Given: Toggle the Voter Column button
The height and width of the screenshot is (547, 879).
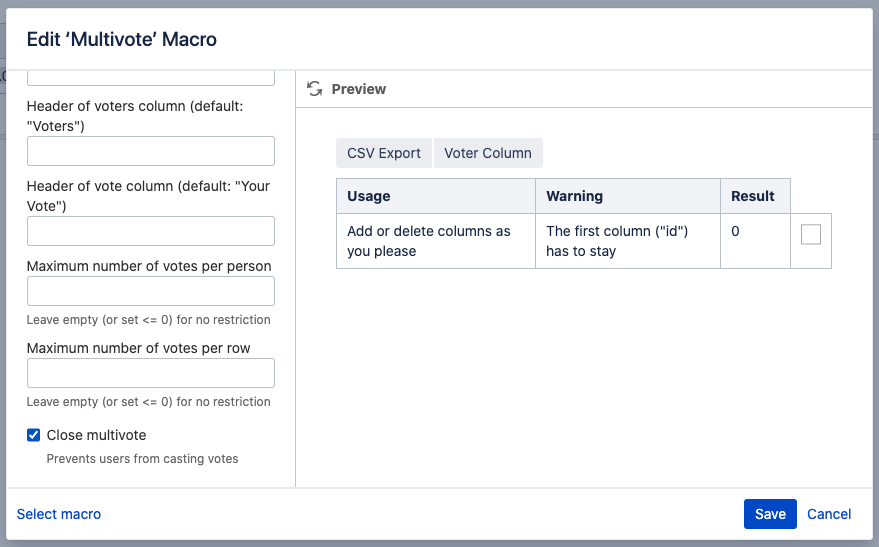Looking at the screenshot, I should coord(488,153).
